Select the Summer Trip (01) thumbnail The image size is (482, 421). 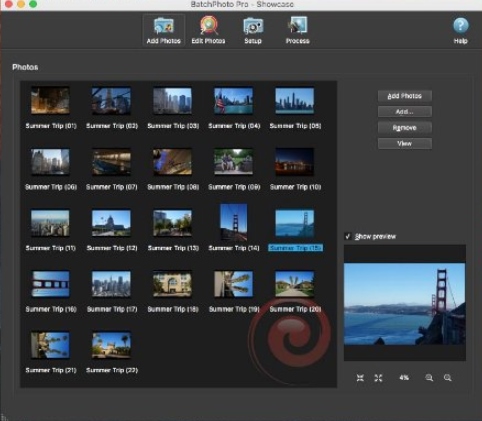tap(50, 100)
